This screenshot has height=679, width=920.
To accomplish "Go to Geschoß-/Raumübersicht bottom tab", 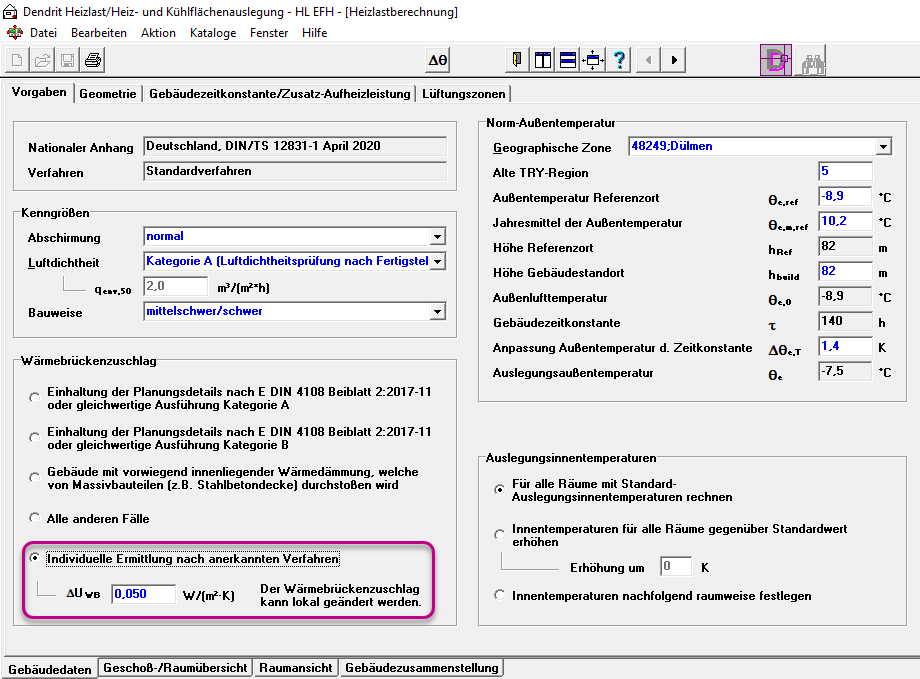I will tap(175, 668).
